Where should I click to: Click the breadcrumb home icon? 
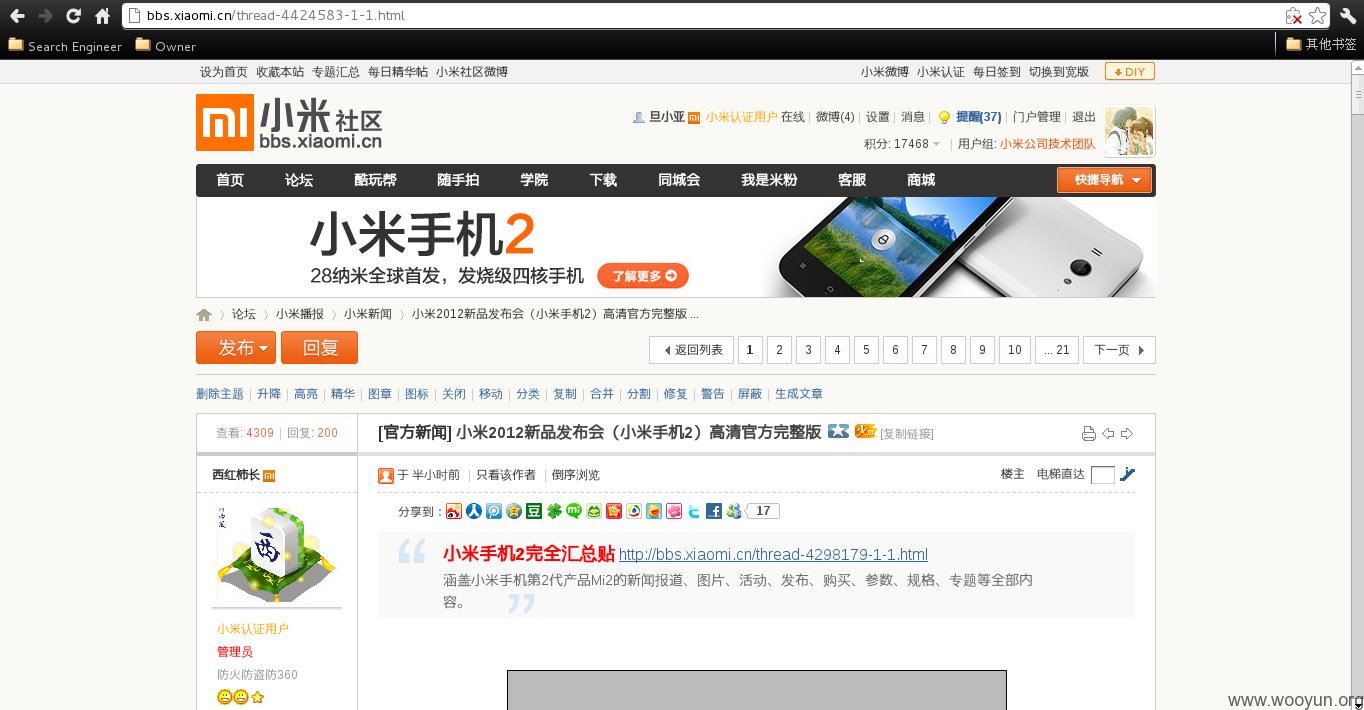click(x=204, y=315)
